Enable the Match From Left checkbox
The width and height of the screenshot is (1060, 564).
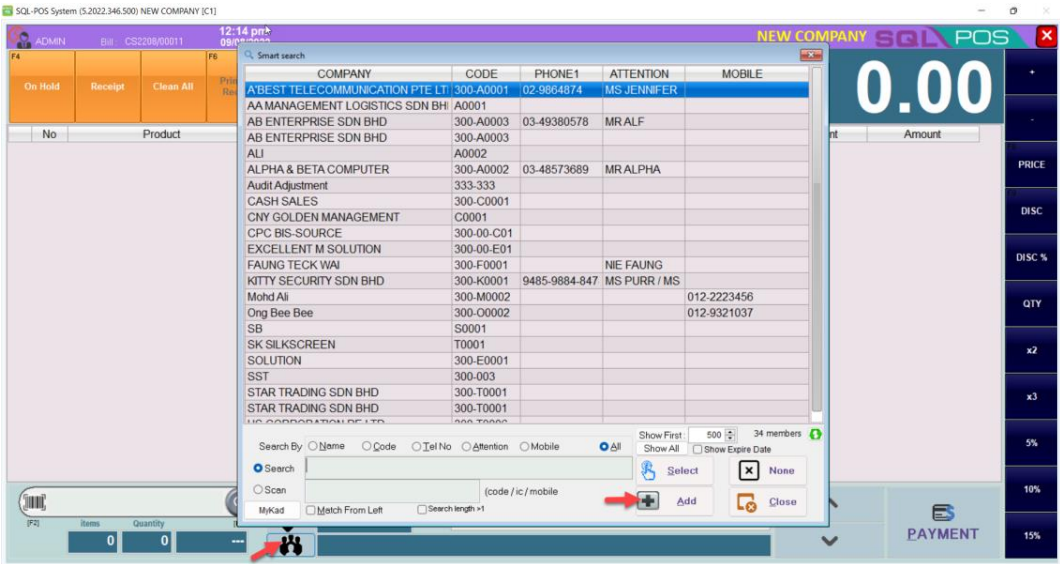(311, 510)
